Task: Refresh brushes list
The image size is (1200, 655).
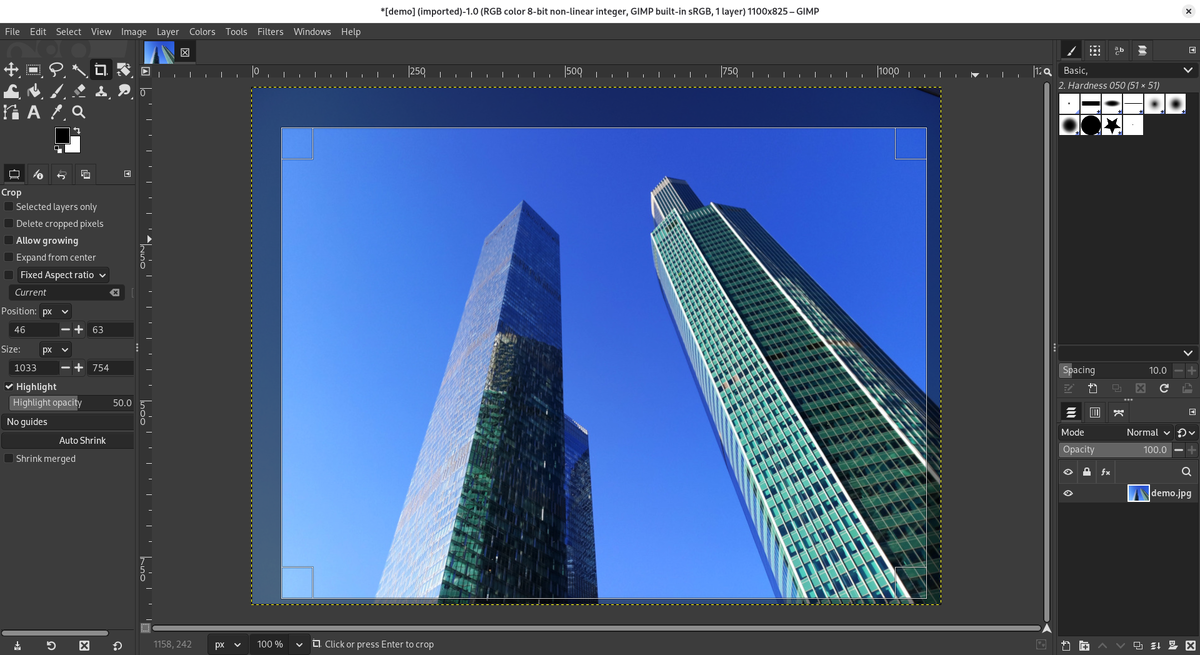Action: [1164, 388]
